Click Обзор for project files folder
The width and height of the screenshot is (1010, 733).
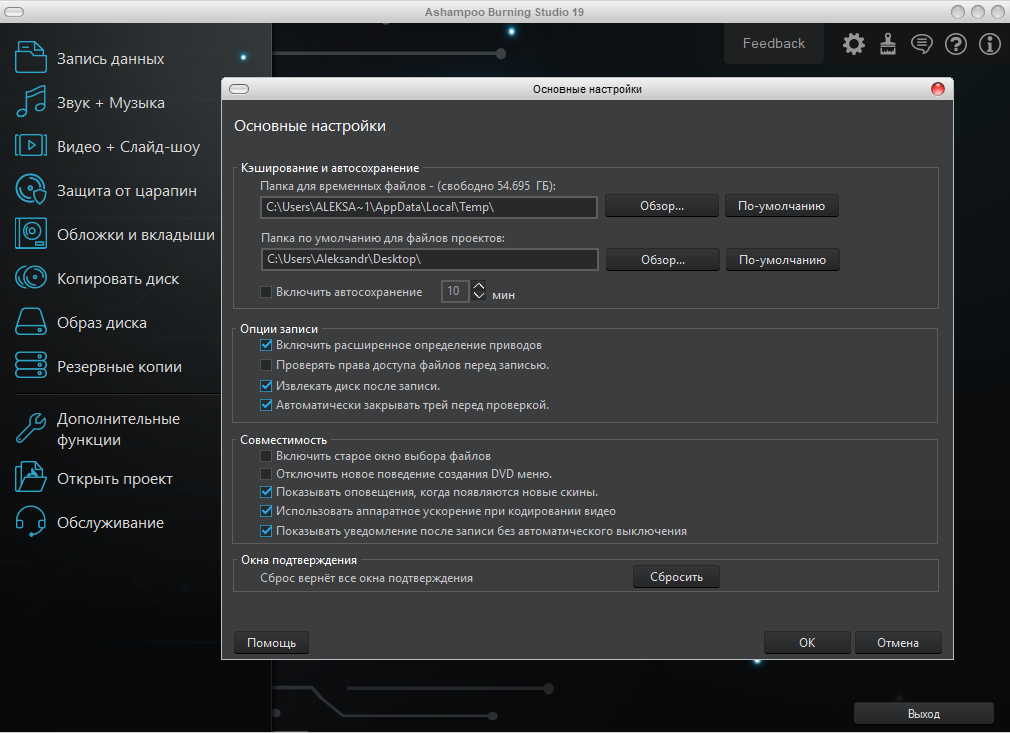point(663,260)
